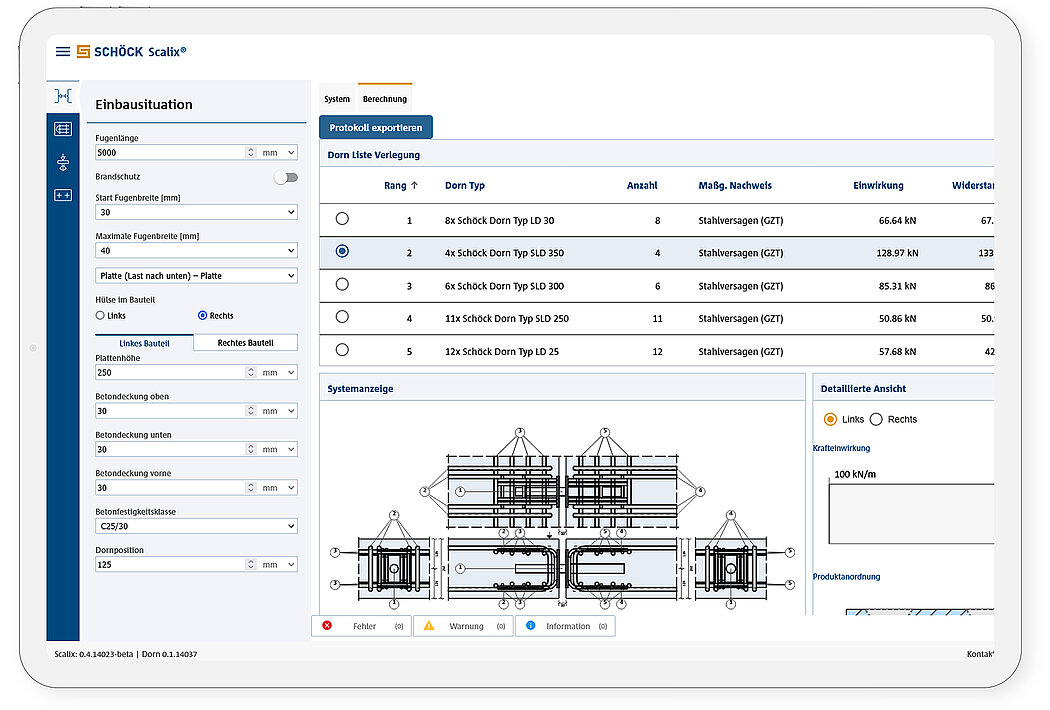The width and height of the screenshot is (1050, 710).
Task: Select rank 1 dowel option LD 30
Action: 341,218
